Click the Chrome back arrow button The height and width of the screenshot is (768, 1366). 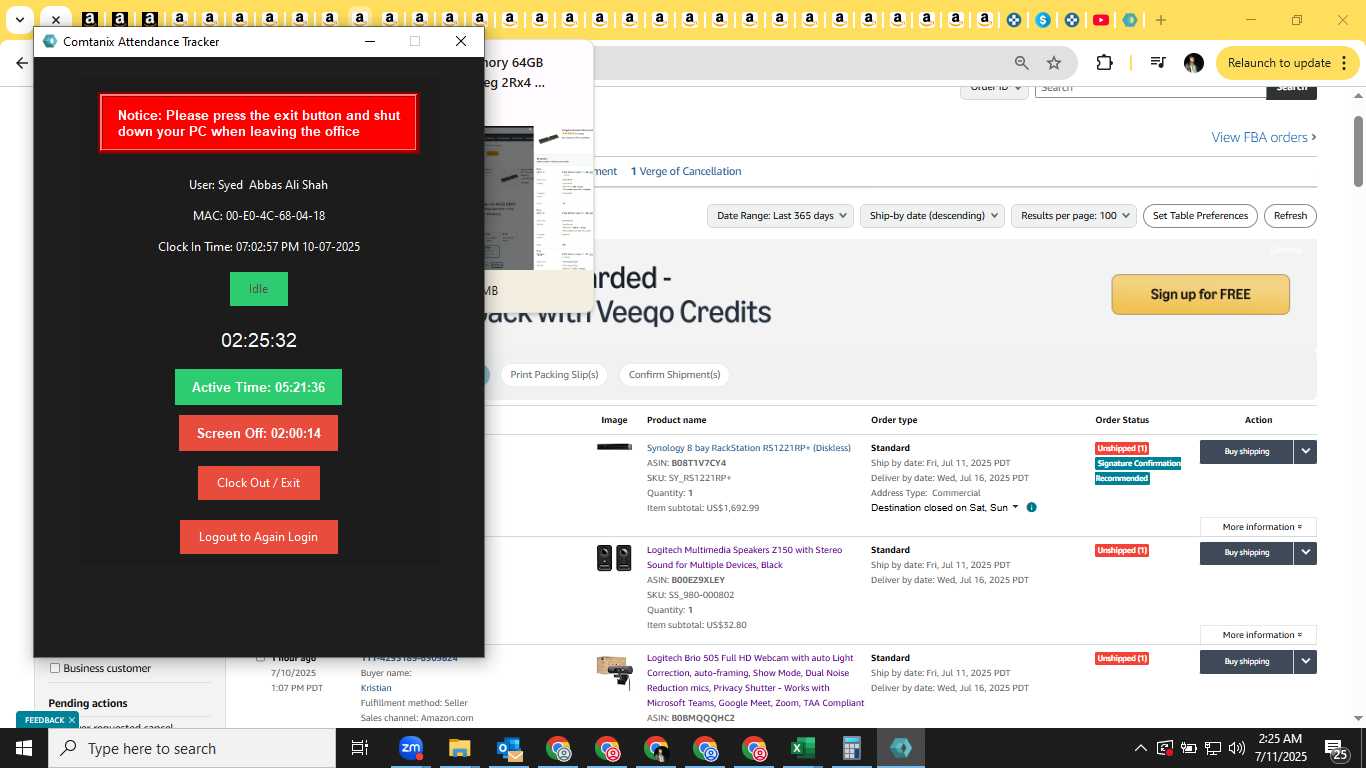(22, 63)
